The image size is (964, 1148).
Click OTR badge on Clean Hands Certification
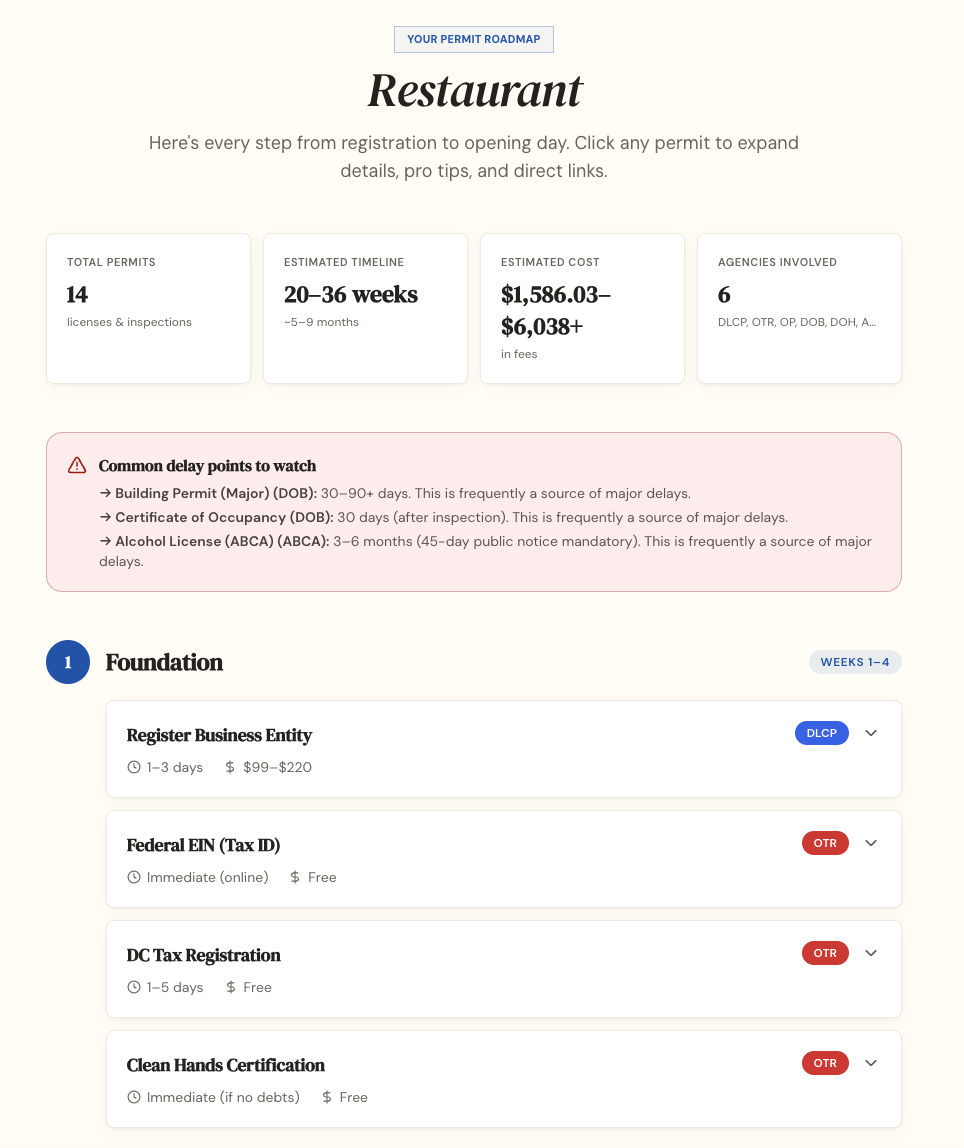click(x=826, y=1062)
